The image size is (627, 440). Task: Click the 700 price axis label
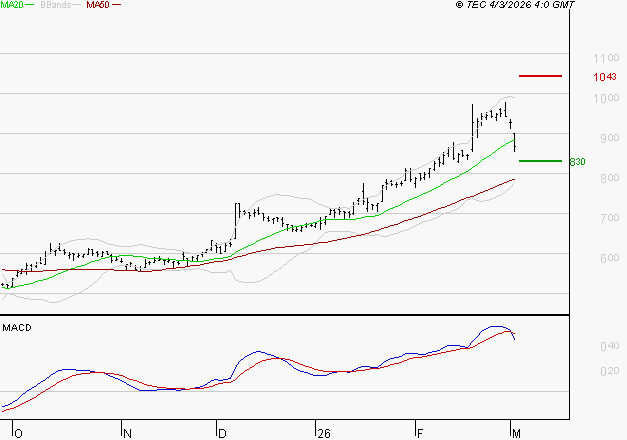click(x=609, y=218)
